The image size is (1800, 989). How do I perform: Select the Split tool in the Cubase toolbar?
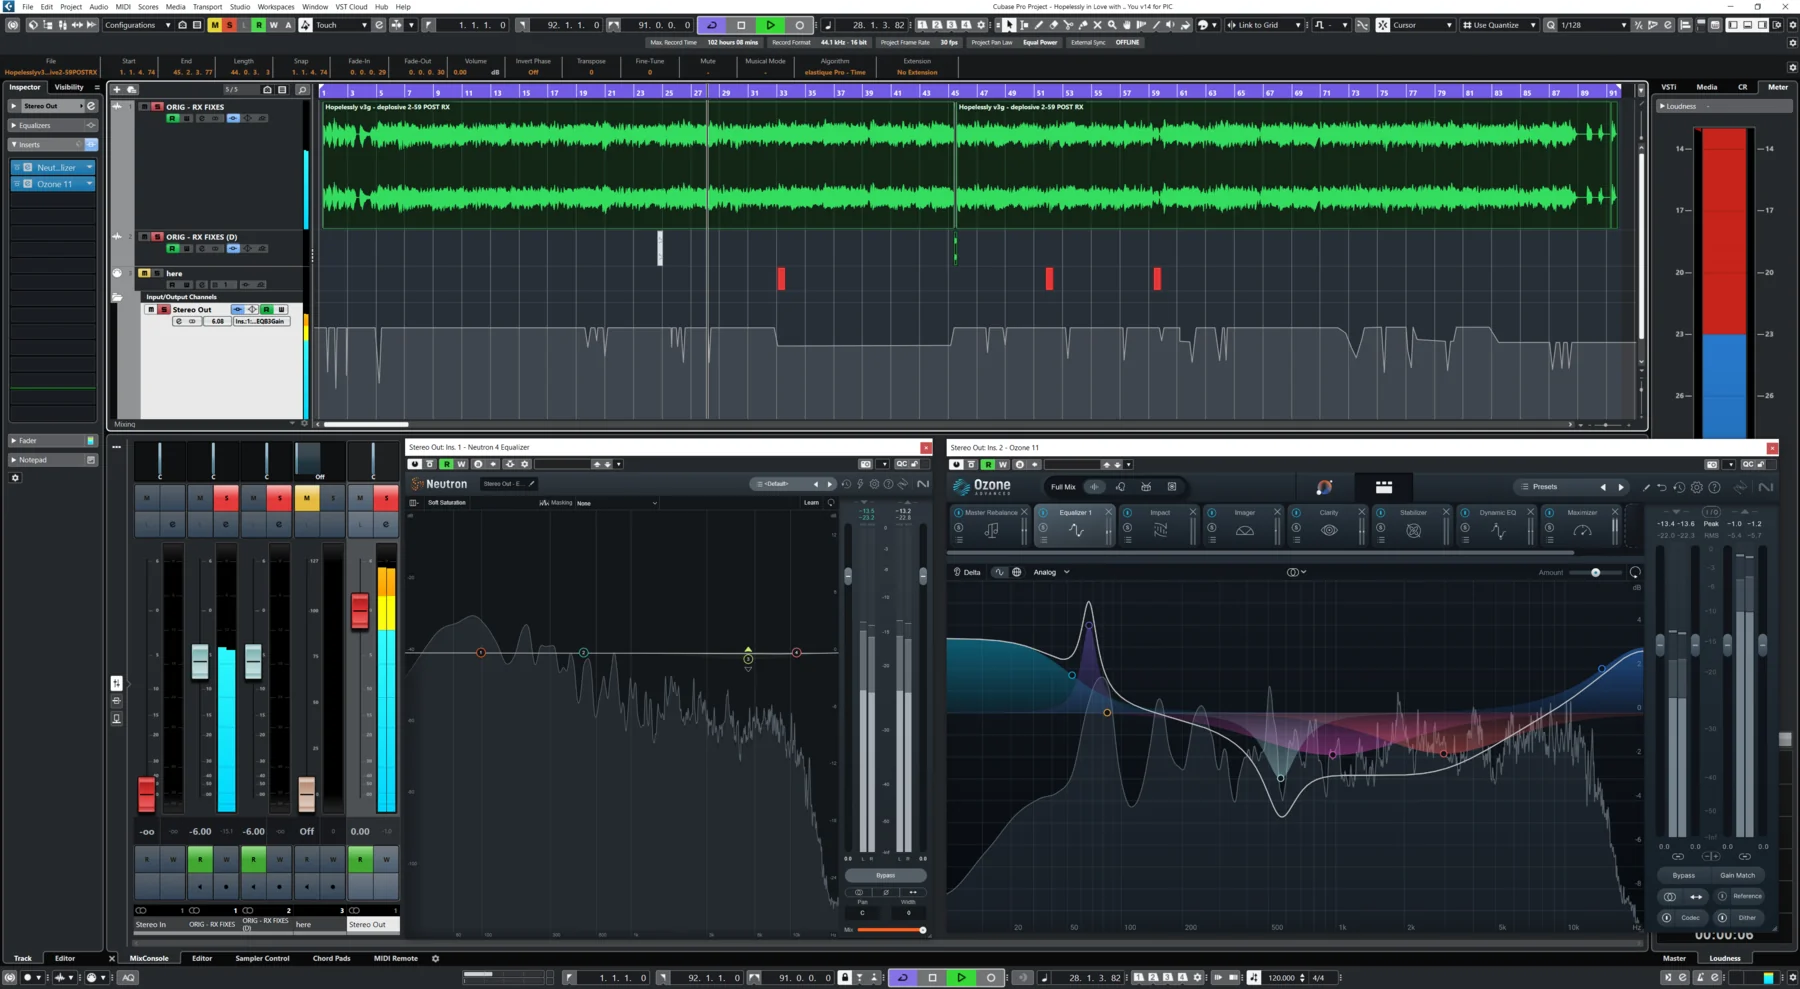1069,25
